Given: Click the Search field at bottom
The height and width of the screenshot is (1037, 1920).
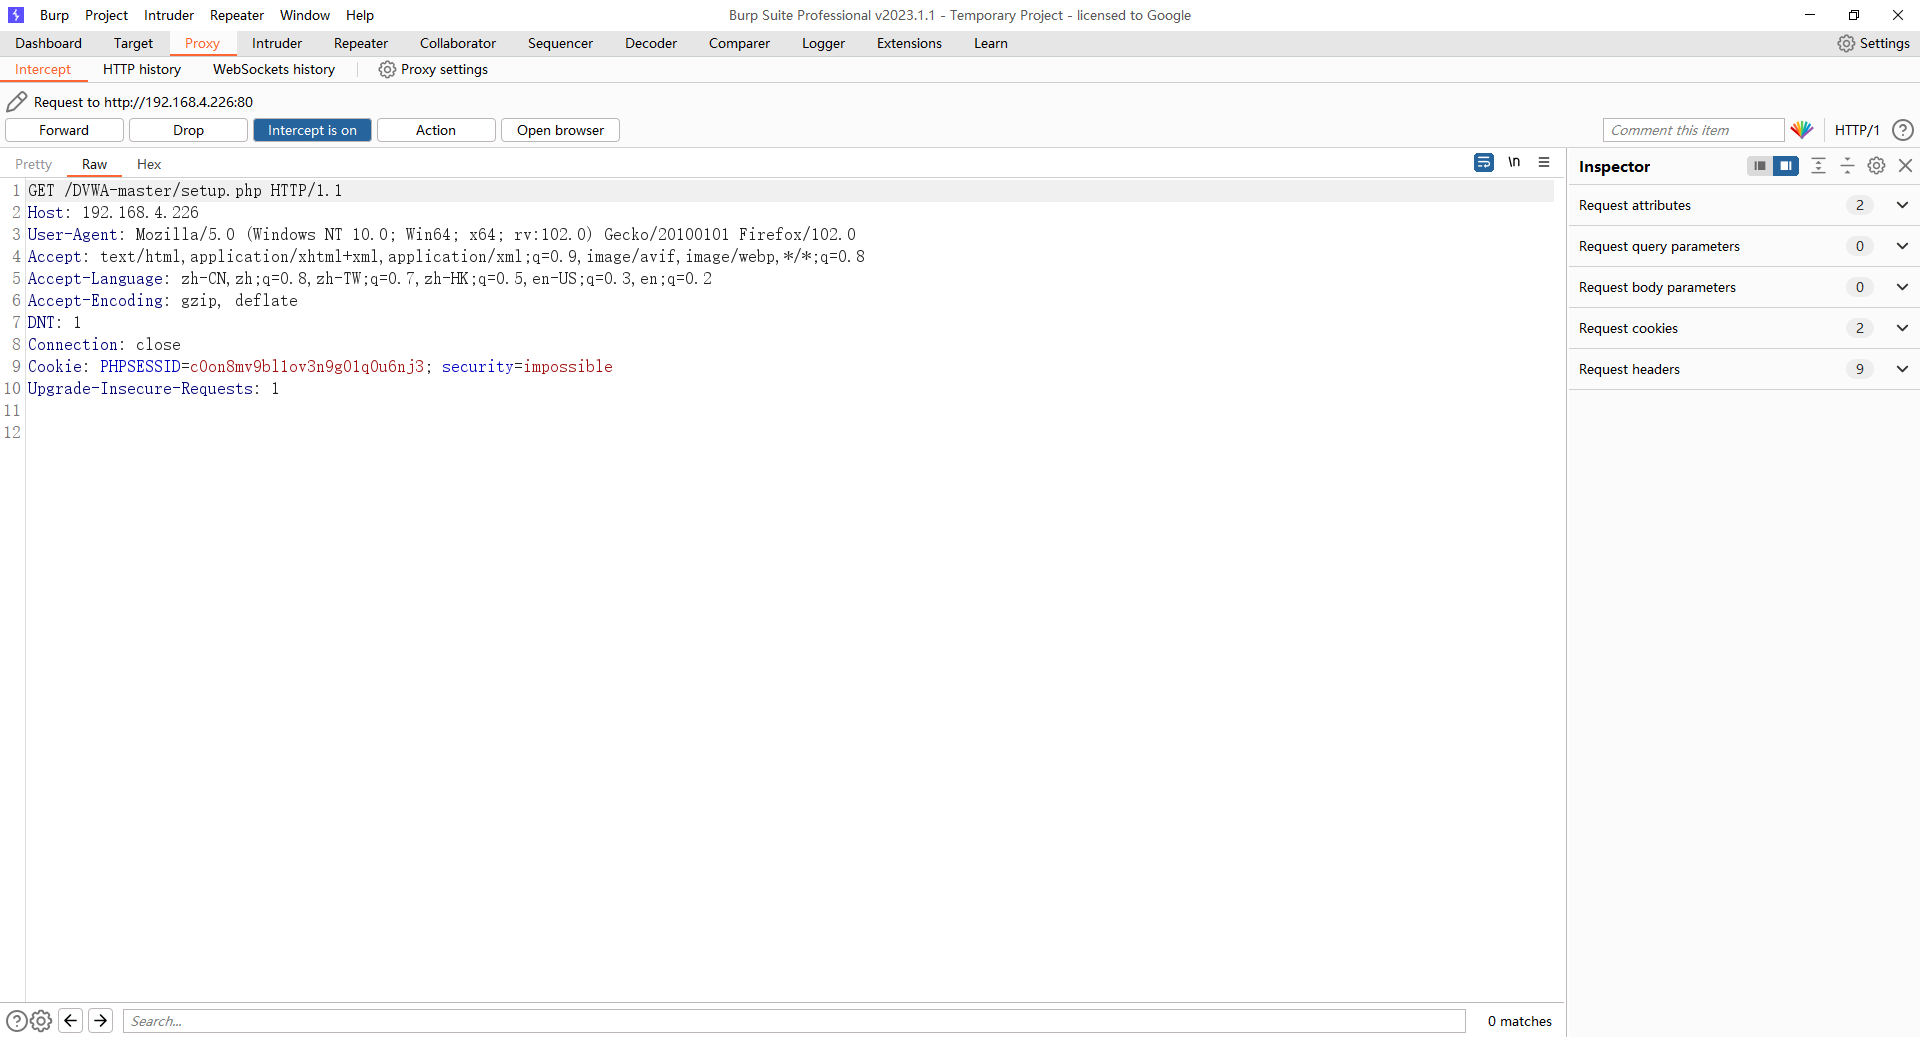Looking at the screenshot, I should 794,1021.
